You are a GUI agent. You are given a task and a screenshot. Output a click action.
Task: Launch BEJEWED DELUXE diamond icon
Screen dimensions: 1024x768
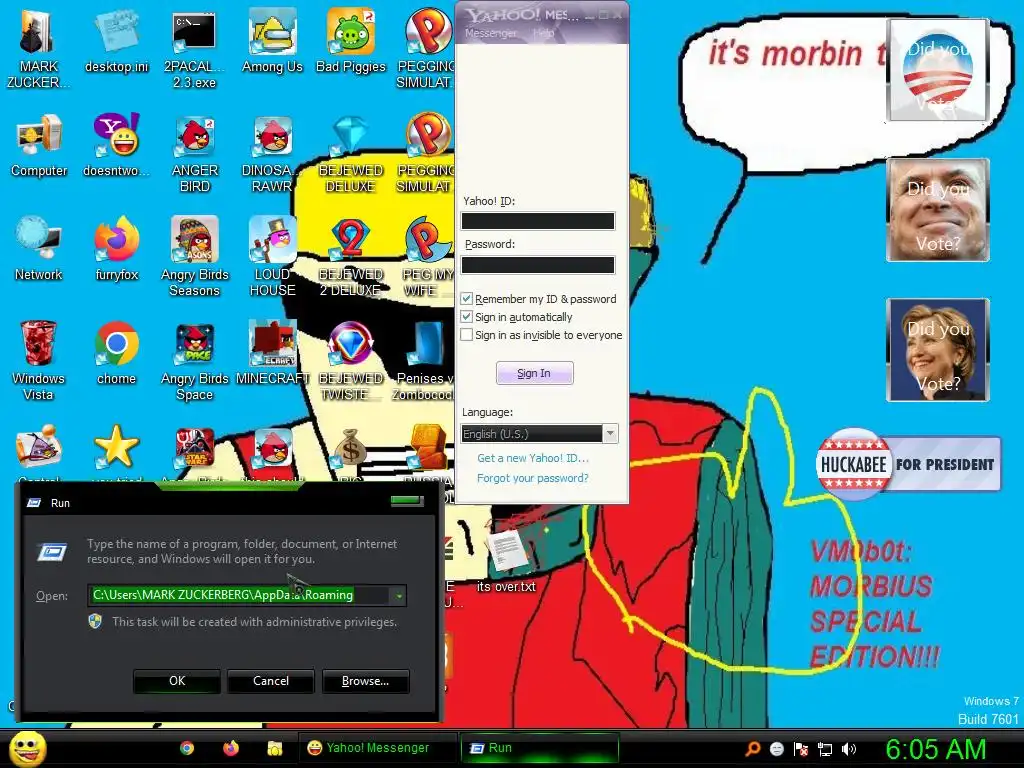pyautogui.click(x=351, y=153)
